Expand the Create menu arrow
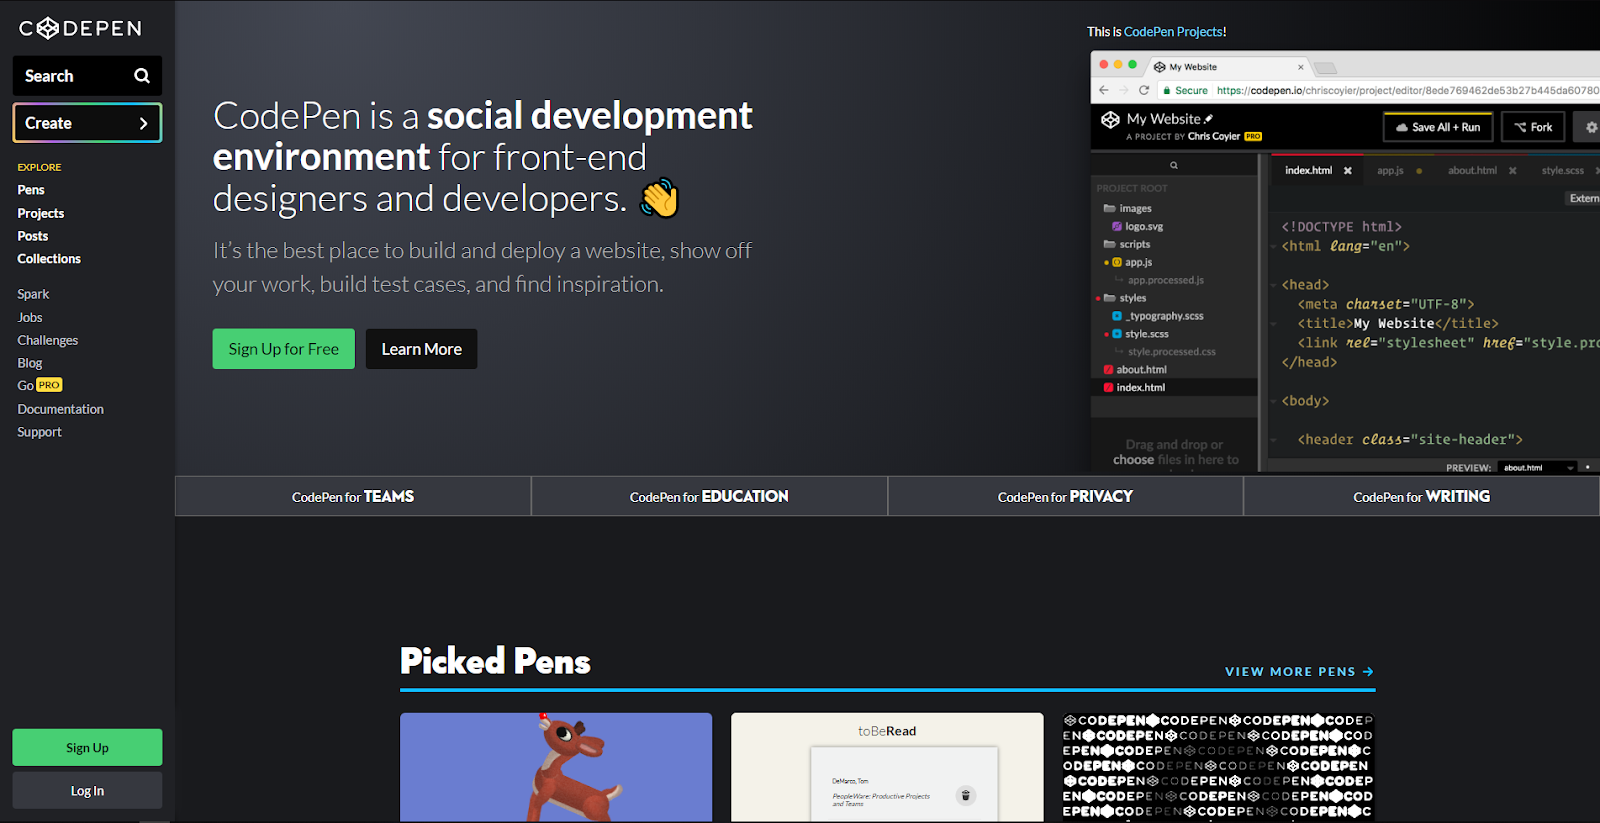Viewport: 1600px width, 823px height. pyautogui.click(x=143, y=123)
